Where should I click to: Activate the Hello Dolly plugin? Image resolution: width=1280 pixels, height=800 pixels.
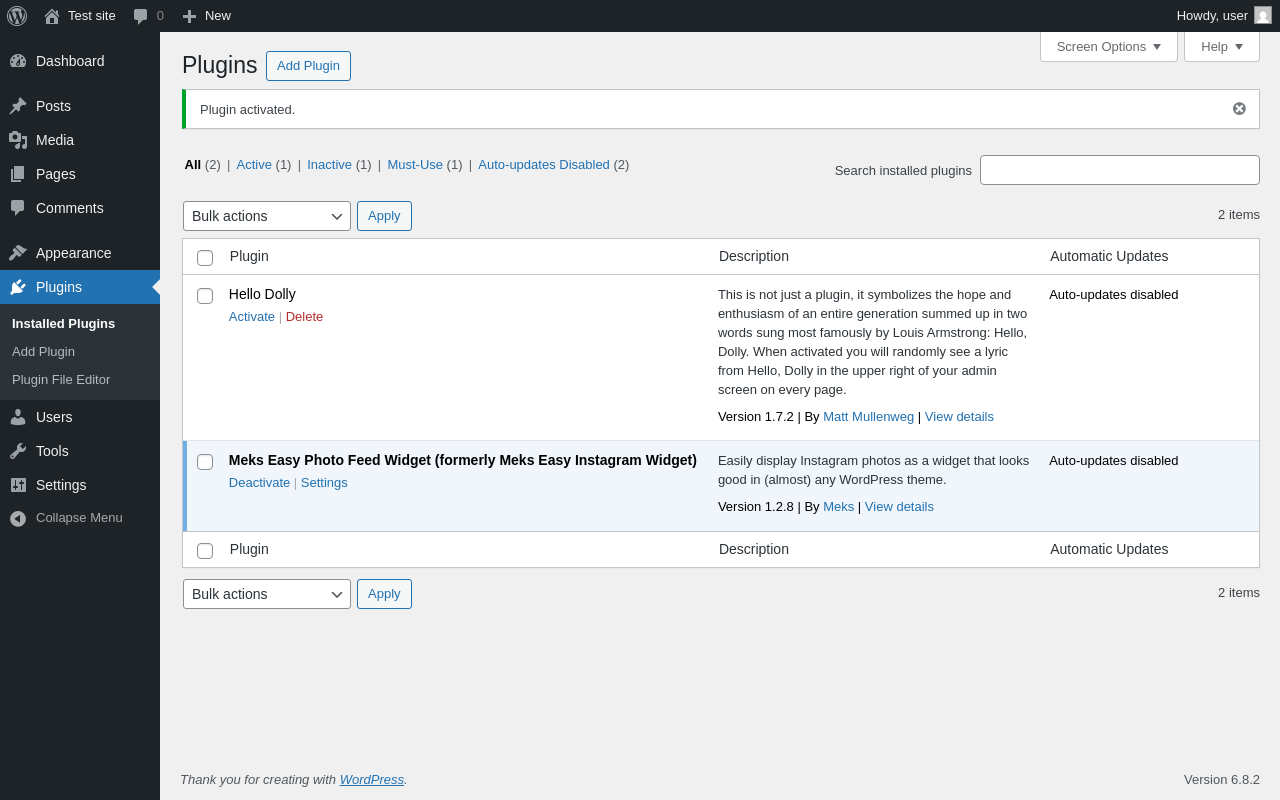tap(252, 317)
